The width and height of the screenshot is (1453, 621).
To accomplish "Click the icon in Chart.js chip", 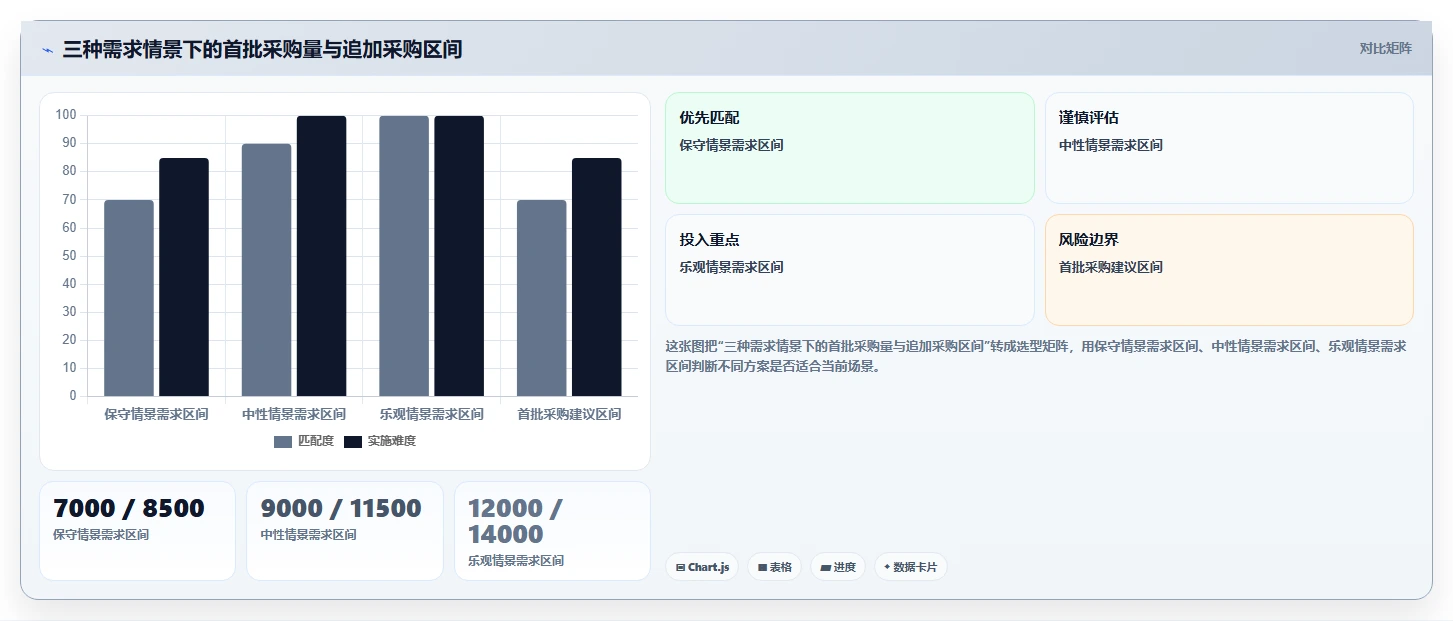I will pos(681,567).
